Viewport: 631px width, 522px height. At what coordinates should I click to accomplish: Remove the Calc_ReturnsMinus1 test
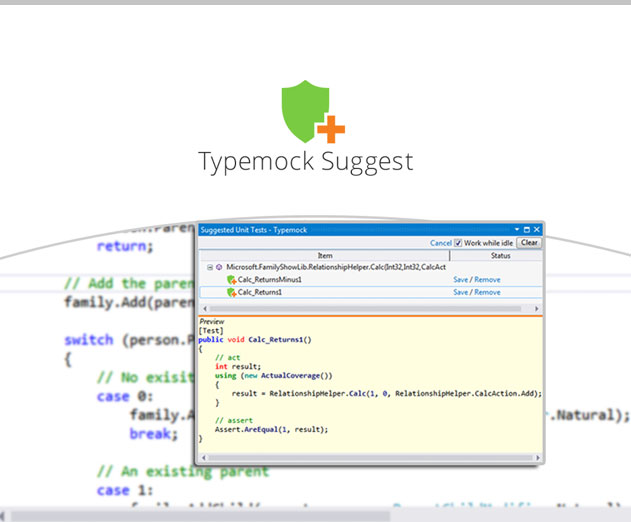487,279
